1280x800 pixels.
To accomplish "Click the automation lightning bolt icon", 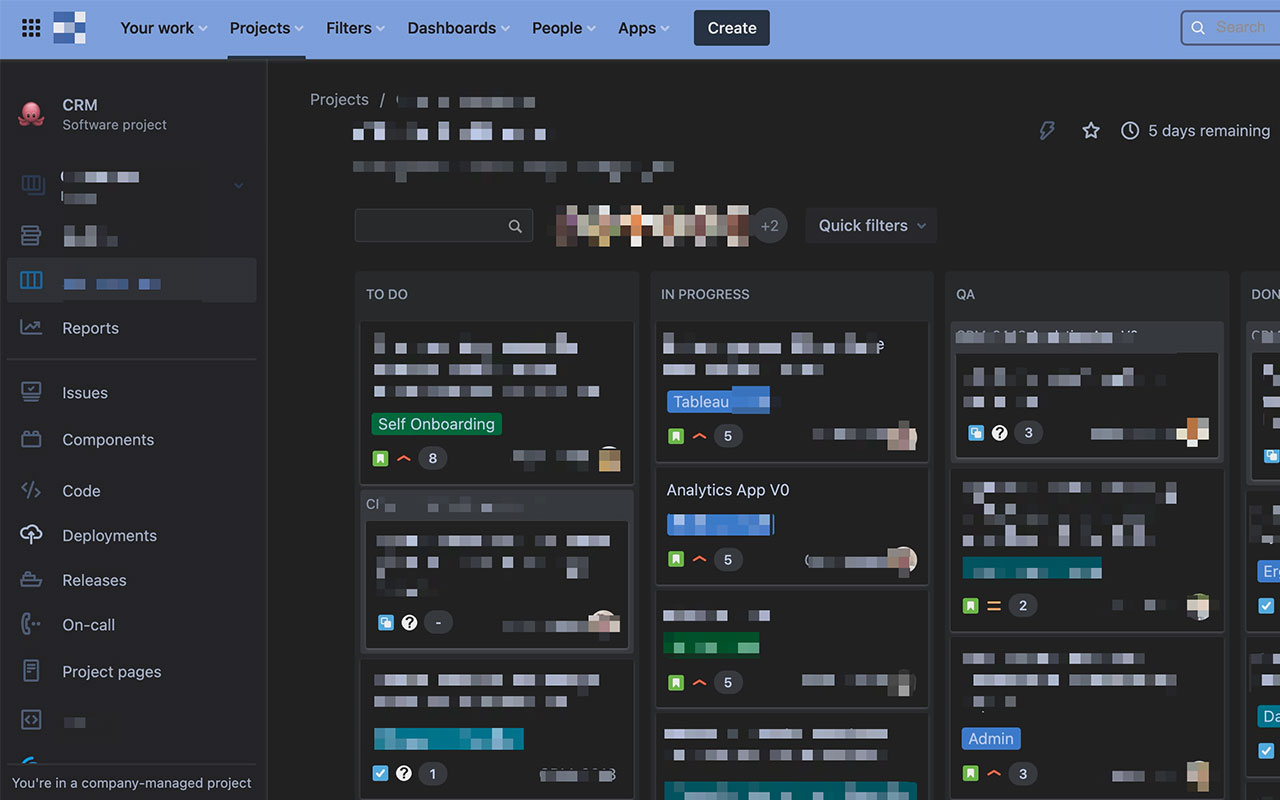I will [1046, 130].
